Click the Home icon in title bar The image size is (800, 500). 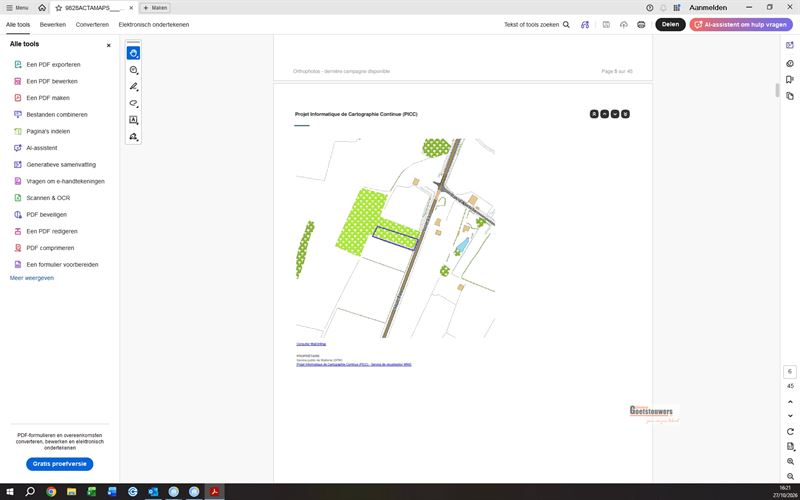pyautogui.click(x=42, y=8)
